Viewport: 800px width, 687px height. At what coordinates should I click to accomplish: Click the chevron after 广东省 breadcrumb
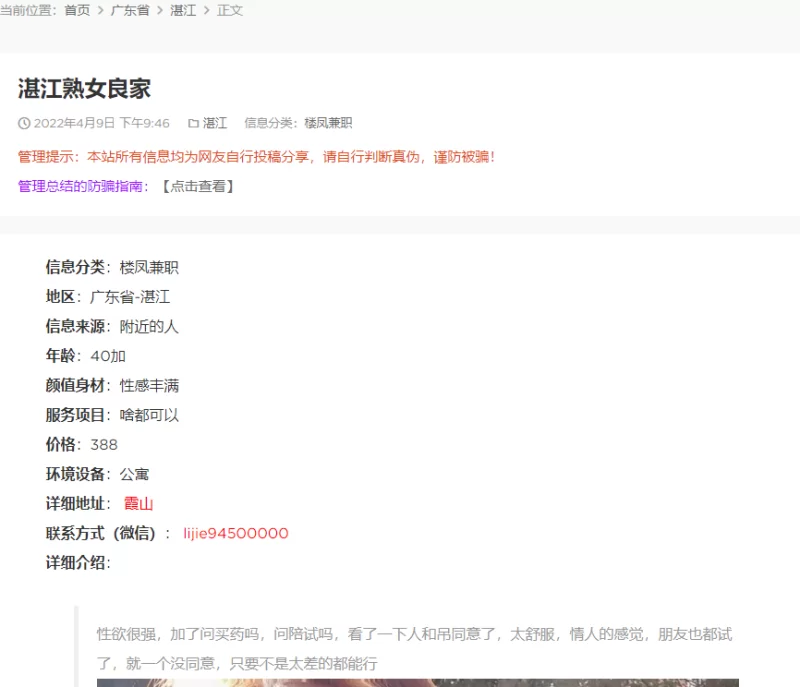(x=159, y=10)
